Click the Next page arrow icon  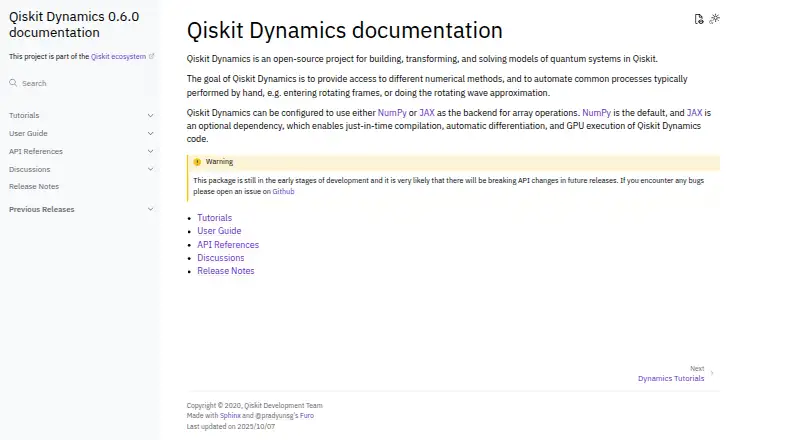coord(712,373)
